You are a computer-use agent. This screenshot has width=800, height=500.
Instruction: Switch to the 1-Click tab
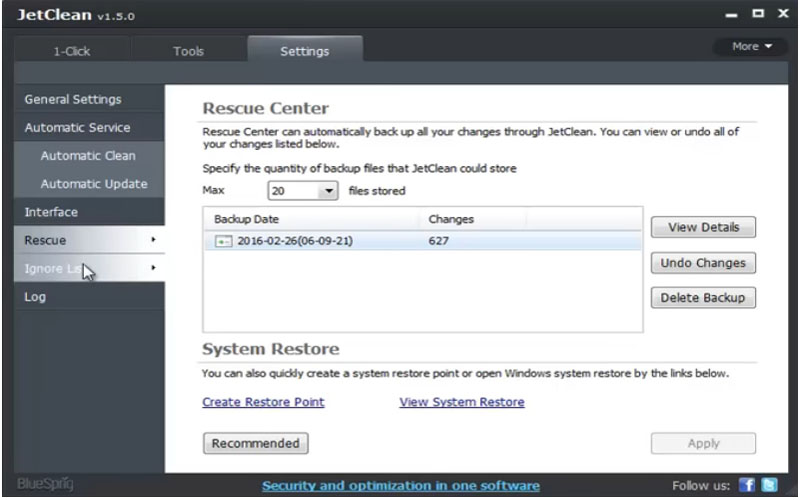(72, 51)
